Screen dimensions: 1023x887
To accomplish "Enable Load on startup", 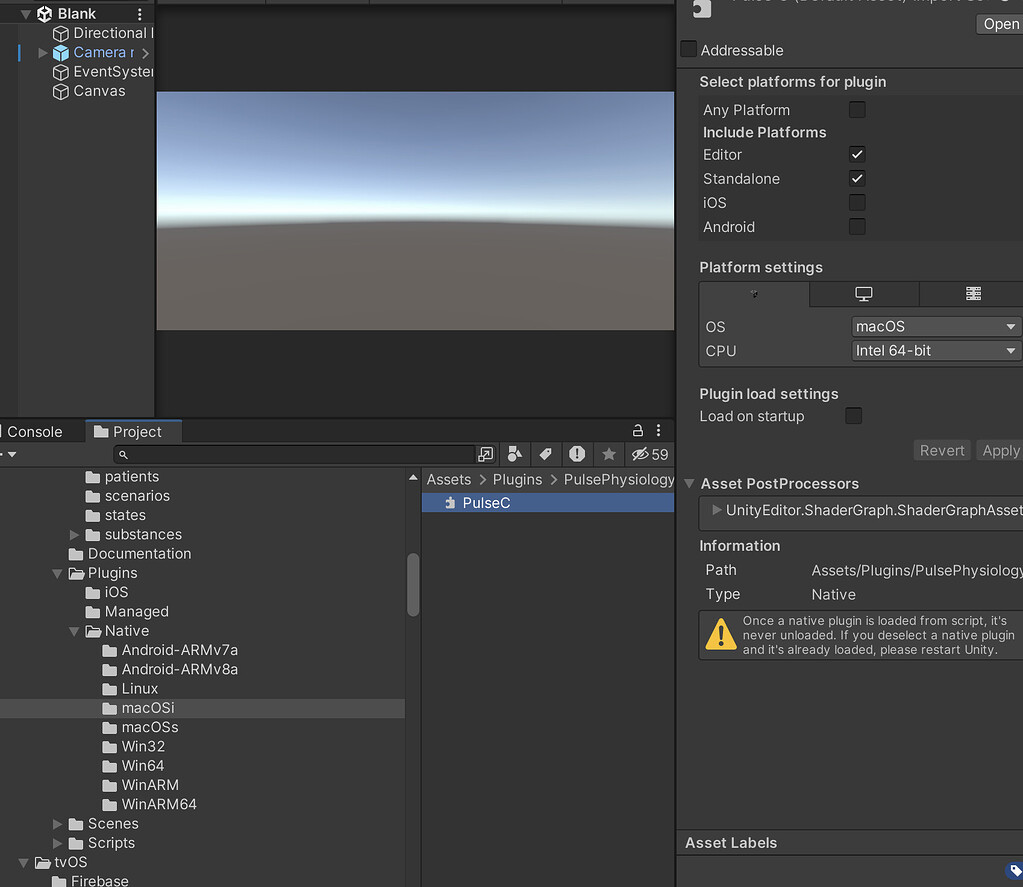I will point(853,416).
